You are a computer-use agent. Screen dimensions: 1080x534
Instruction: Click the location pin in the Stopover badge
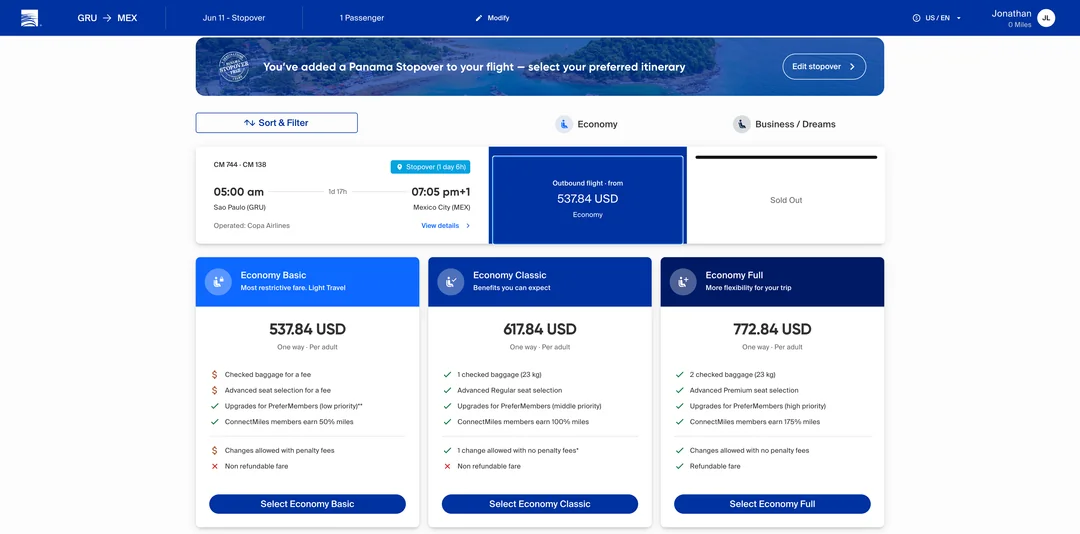[x=399, y=167]
